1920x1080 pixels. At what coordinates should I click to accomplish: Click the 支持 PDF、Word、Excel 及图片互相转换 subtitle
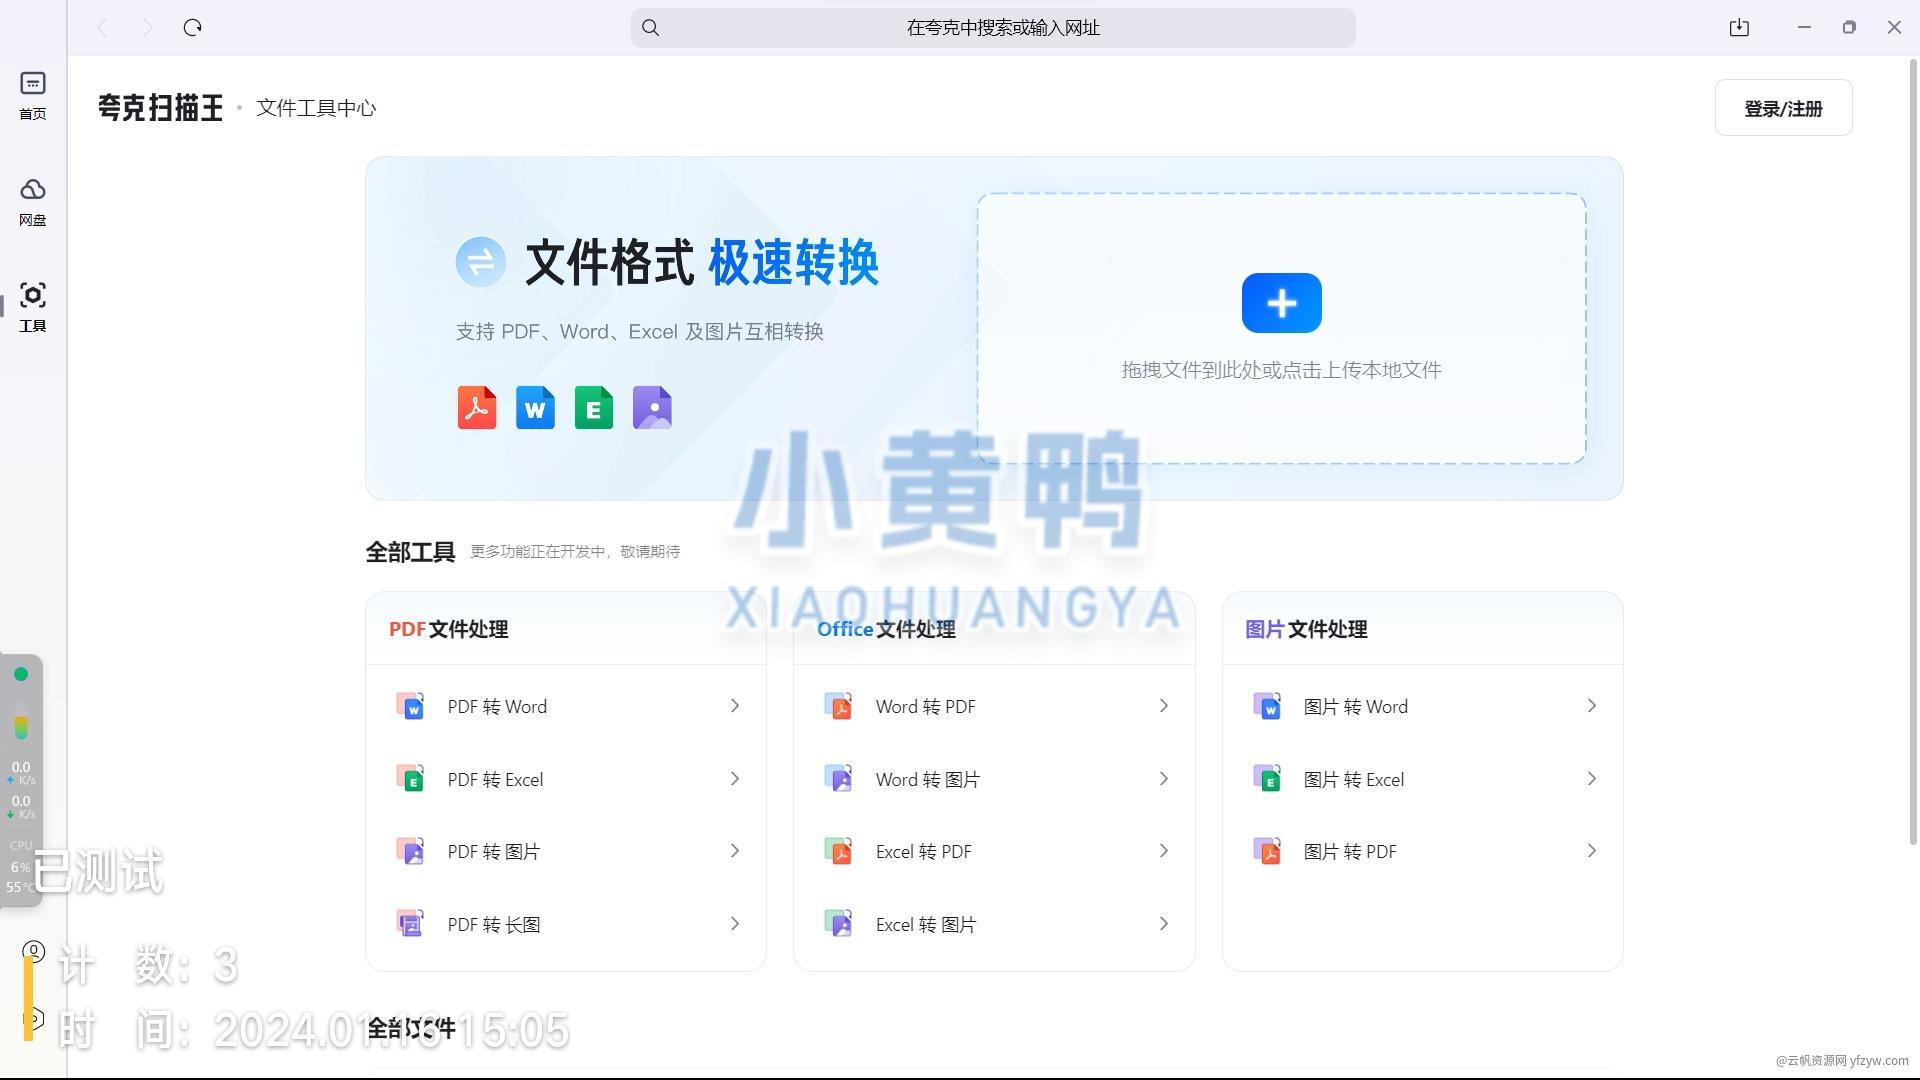pyautogui.click(x=640, y=332)
